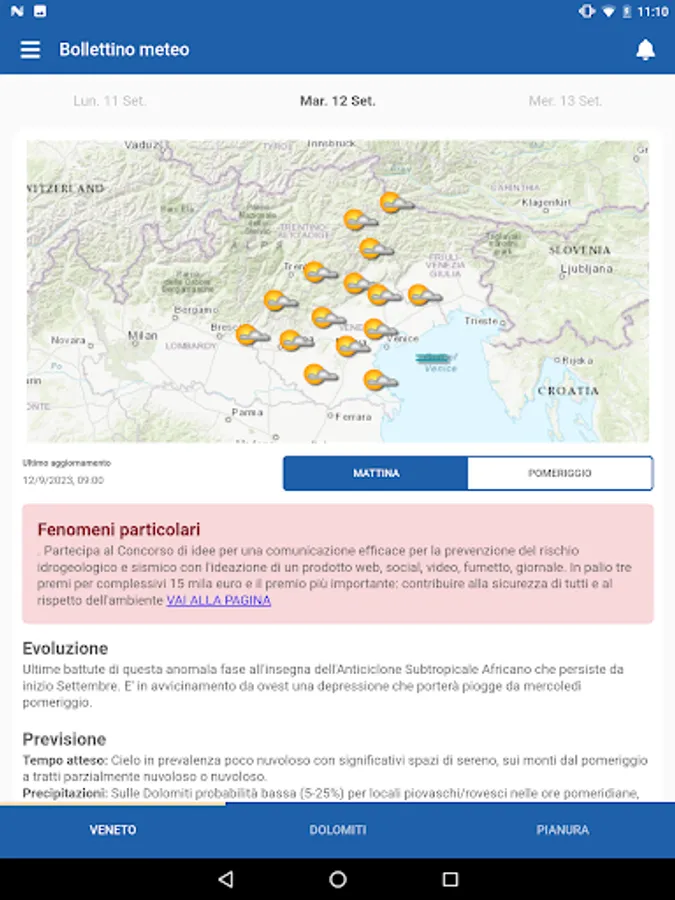675x900 pixels.
Task: Switch to the VENETO bottom tab
Action: tap(112, 830)
